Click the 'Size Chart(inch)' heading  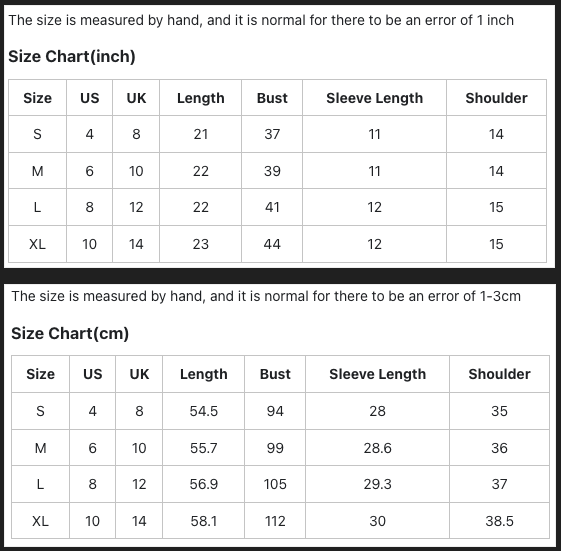(72, 57)
